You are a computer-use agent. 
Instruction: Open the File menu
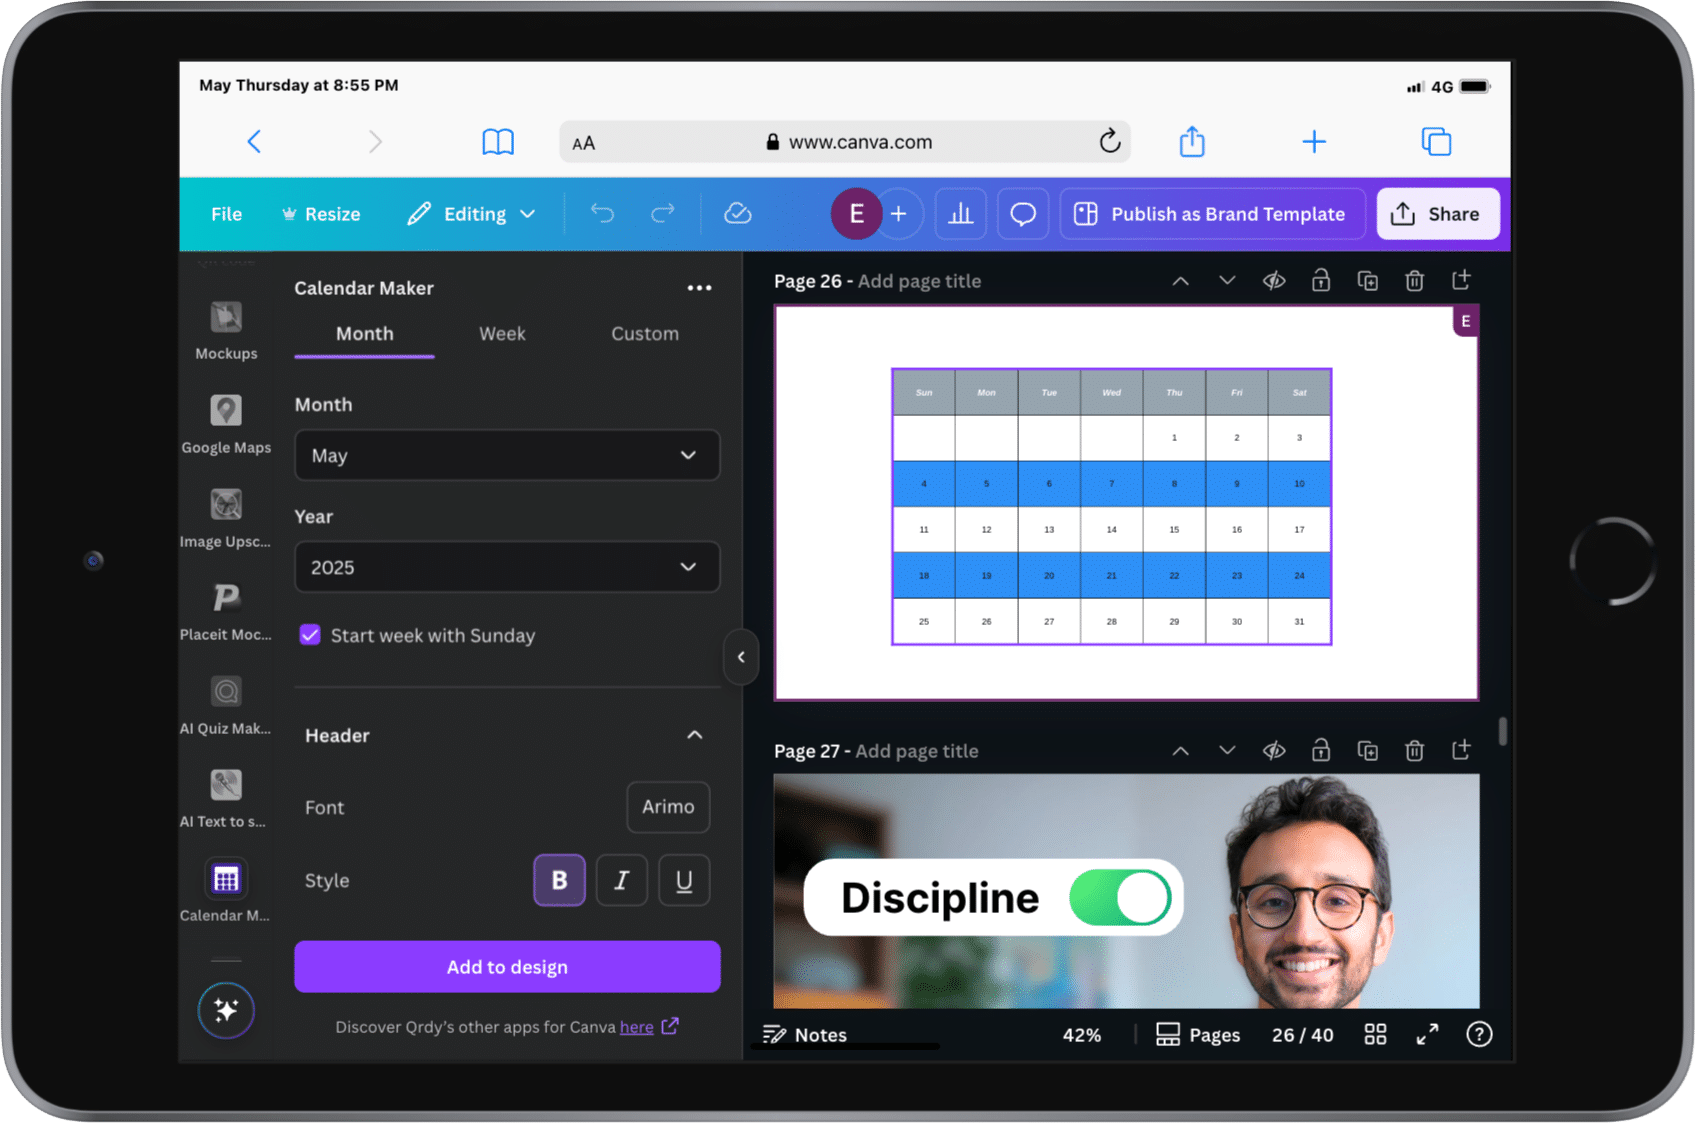coord(226,214)
